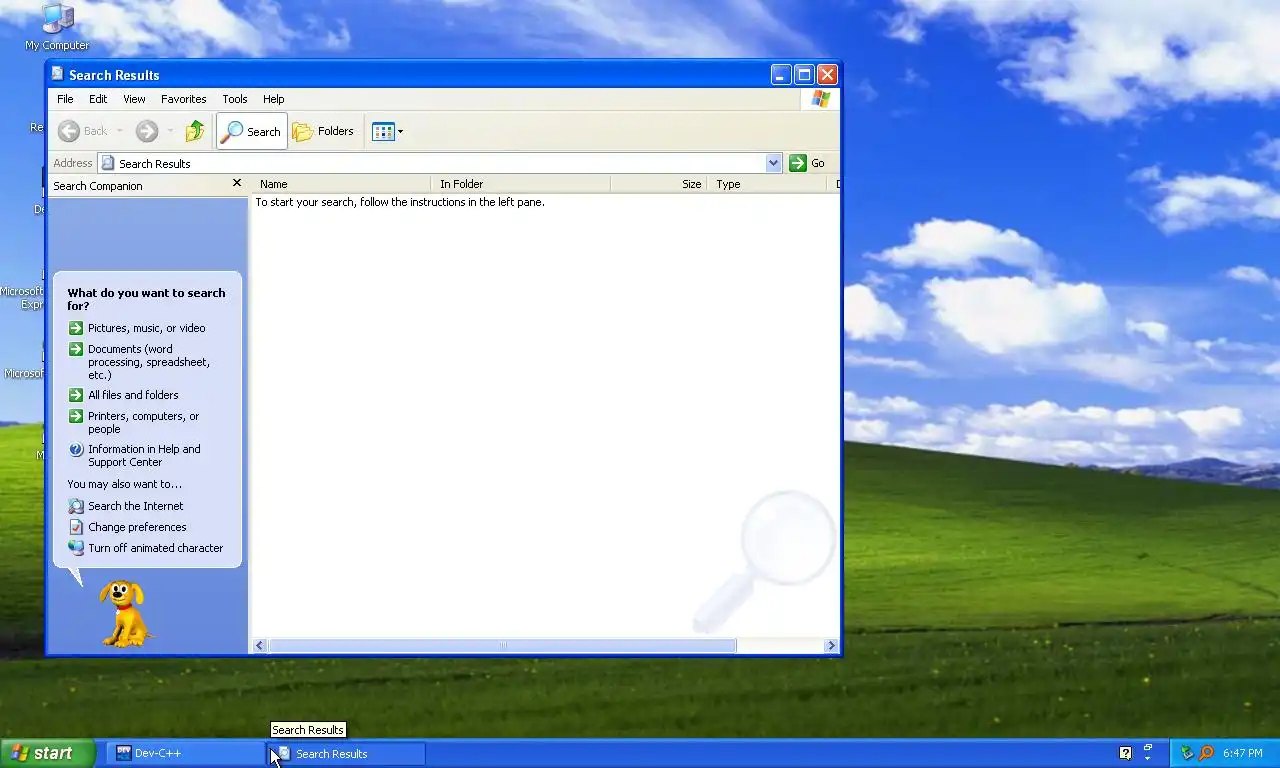Choose Printers, computers, or people
This screenshot has height=768, width=1280.
click(x=143, y=422)
